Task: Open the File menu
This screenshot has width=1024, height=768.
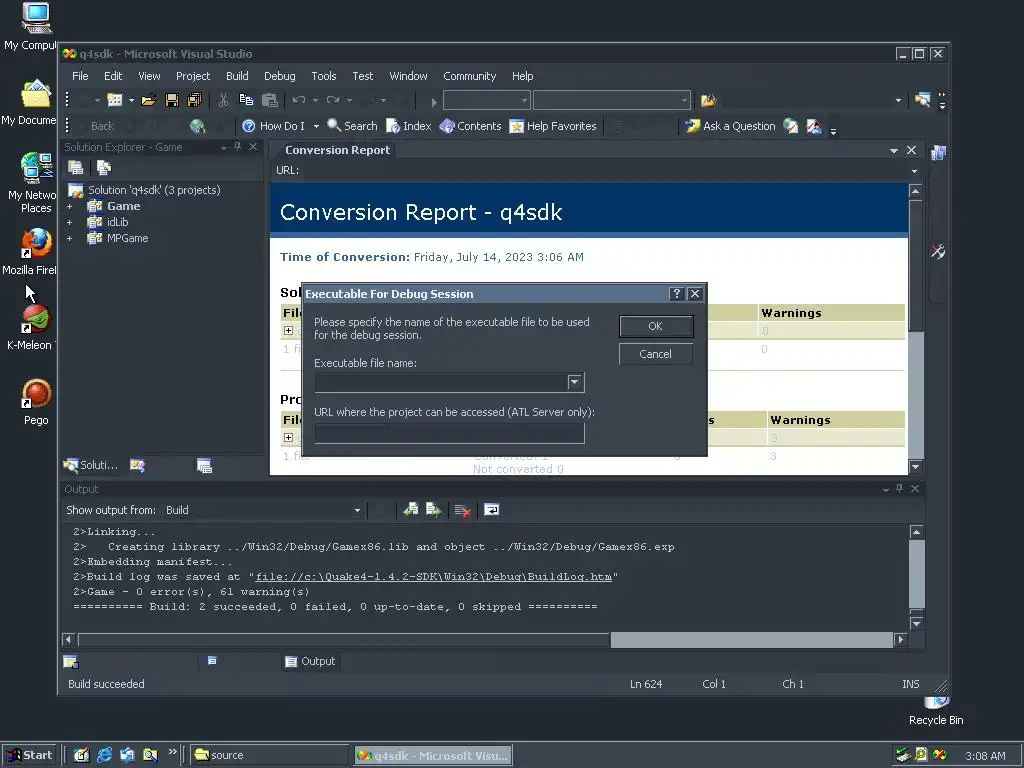Action: [x=80, y=76]
